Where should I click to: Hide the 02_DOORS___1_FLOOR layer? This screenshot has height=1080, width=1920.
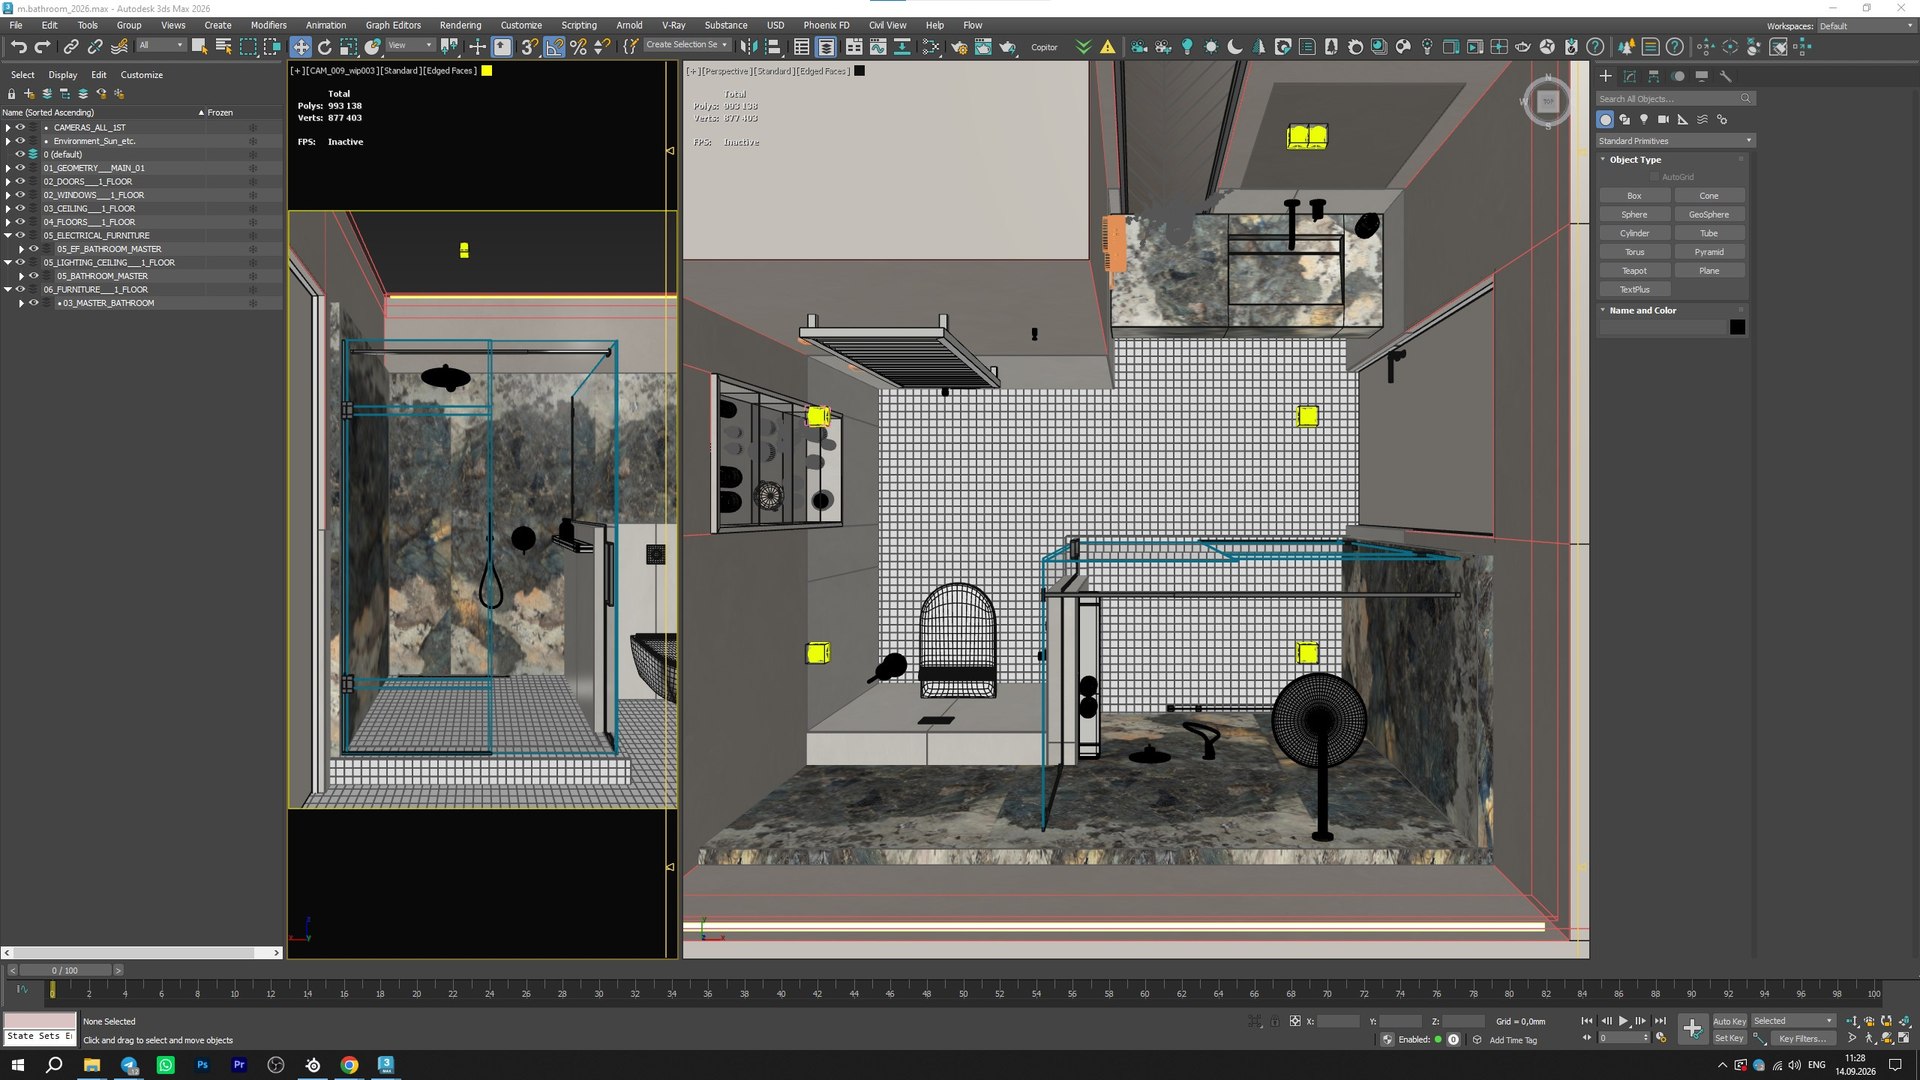click(20, 182)
